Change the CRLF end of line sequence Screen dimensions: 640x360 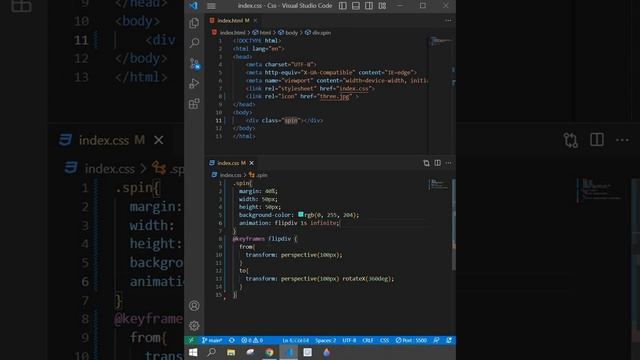pos(368,340)
